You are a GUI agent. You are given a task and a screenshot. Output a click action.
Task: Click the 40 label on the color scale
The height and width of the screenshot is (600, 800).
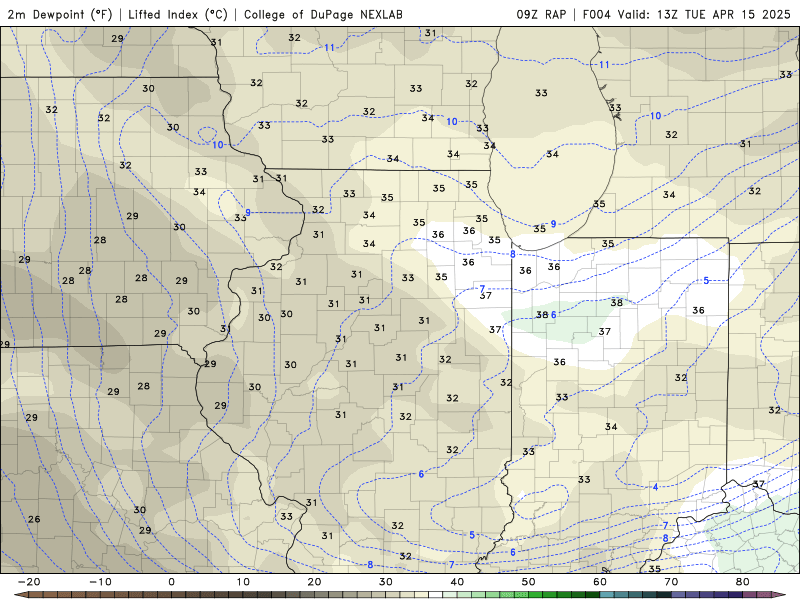click(x=457, y=582)
